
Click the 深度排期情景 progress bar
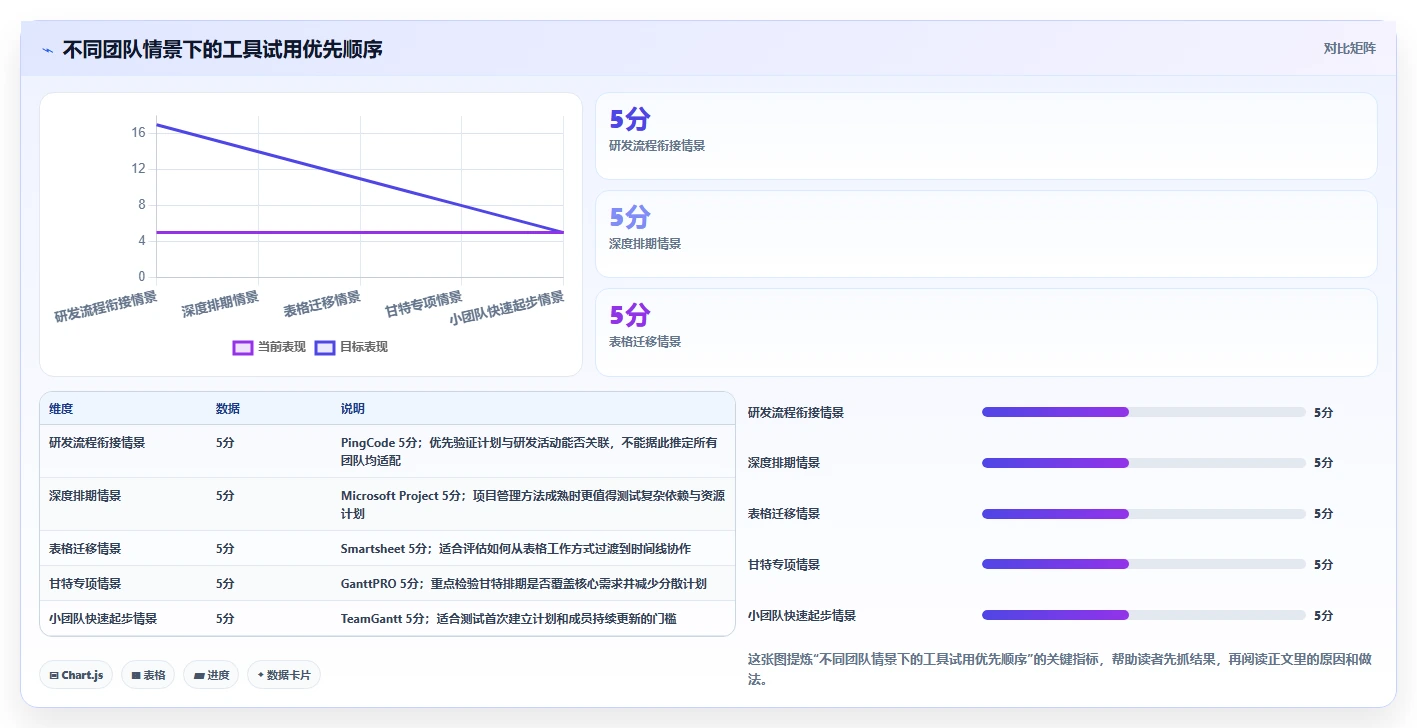point(1144,463)
